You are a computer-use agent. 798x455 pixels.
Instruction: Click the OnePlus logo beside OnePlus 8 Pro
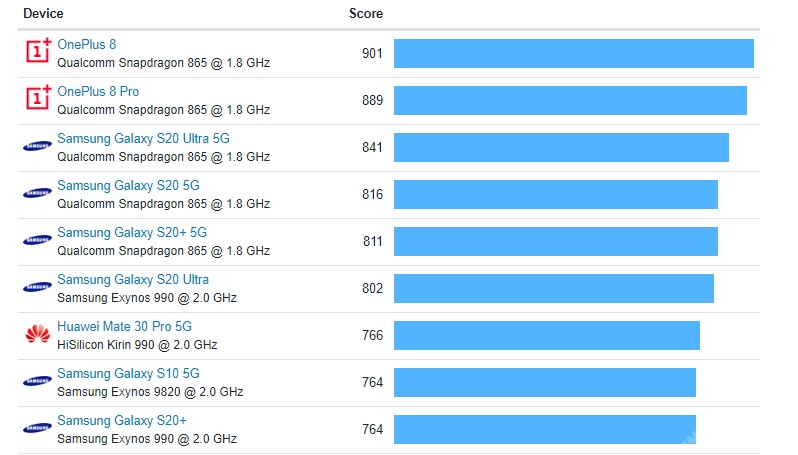point(38,100)
